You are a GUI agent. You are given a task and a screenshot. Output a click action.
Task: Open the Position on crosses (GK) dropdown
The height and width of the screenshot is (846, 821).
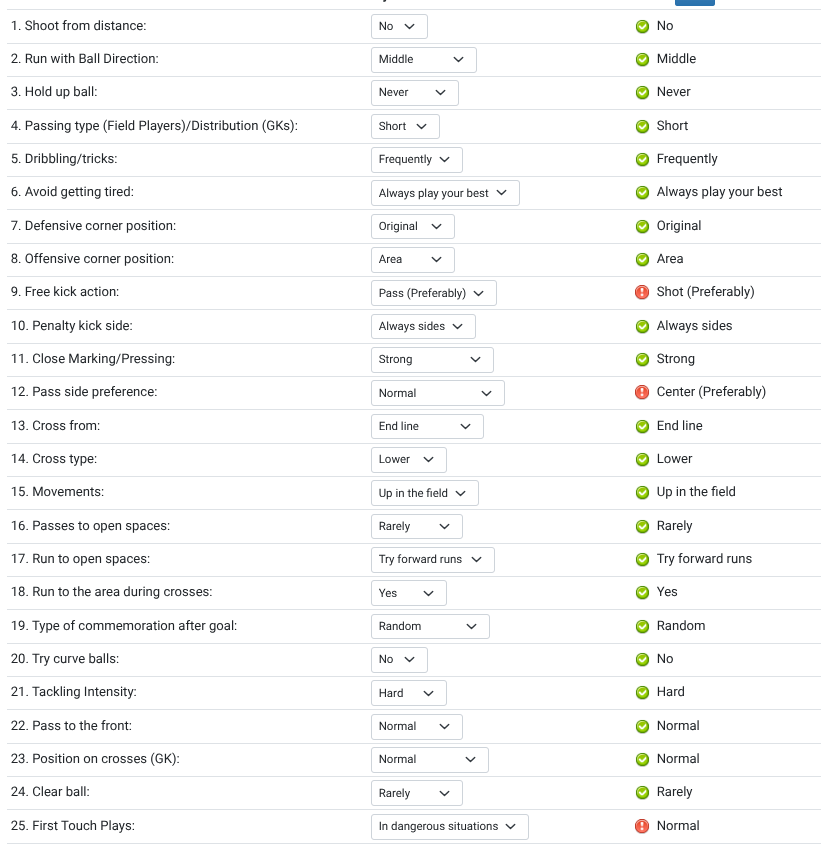click(x=429, y=760)
